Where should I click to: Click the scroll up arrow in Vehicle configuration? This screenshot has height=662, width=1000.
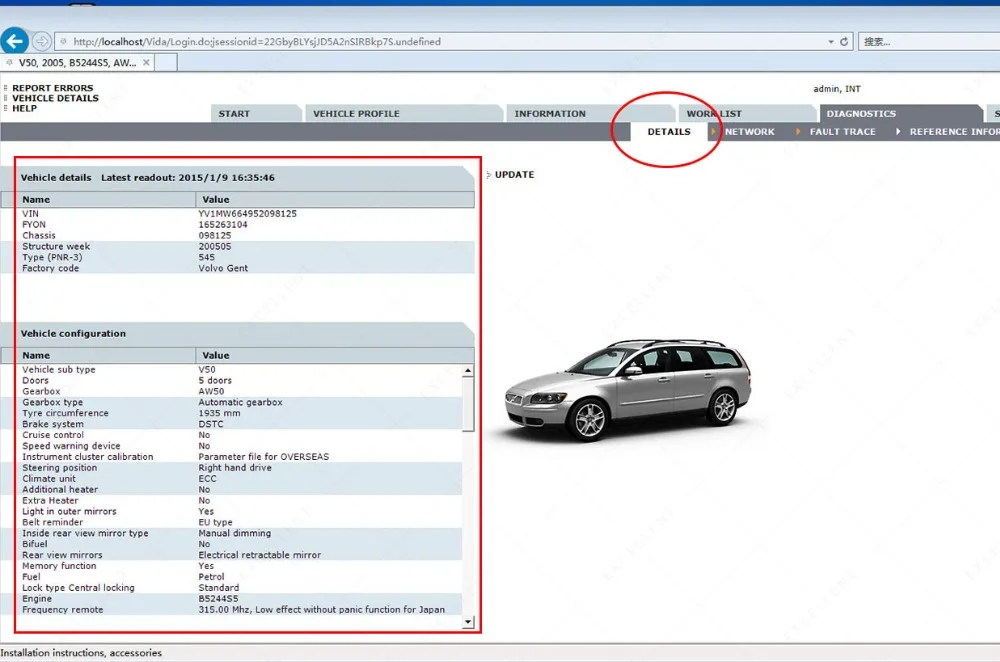coord(468,371)
